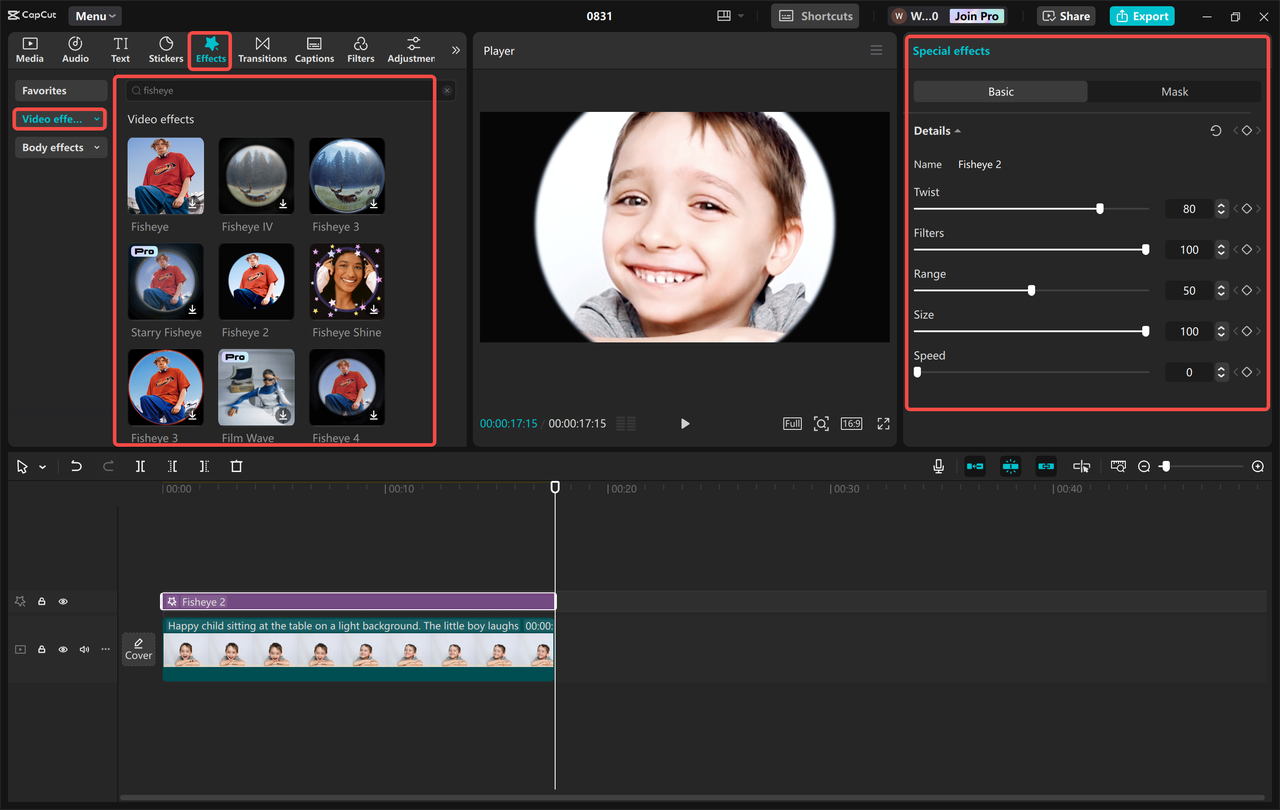Click the Join Pro button

click(x=976, y=16)
